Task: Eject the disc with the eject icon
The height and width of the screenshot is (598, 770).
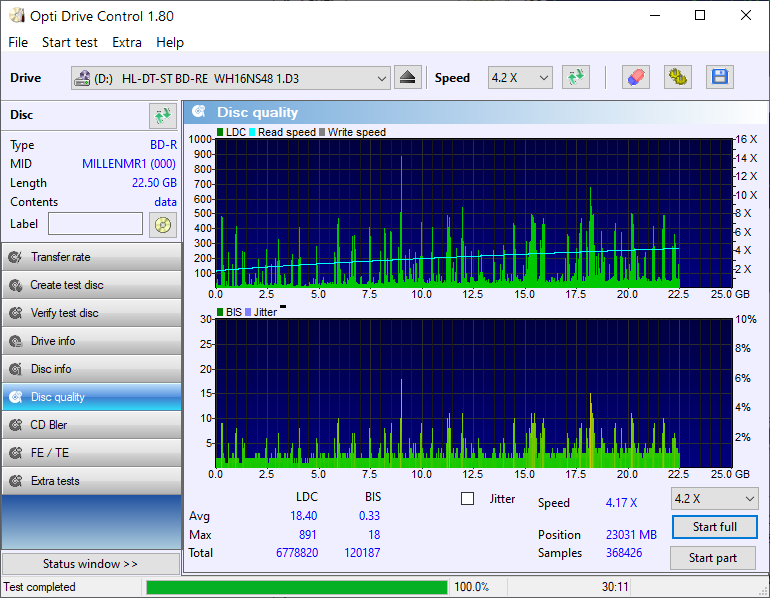Action: (x=408, y=78)
